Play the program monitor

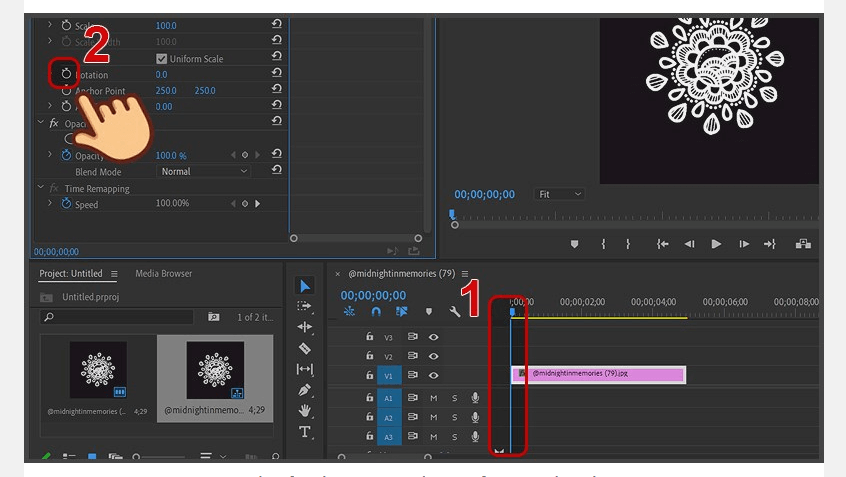pyautogui.click(x=716, y=244)
